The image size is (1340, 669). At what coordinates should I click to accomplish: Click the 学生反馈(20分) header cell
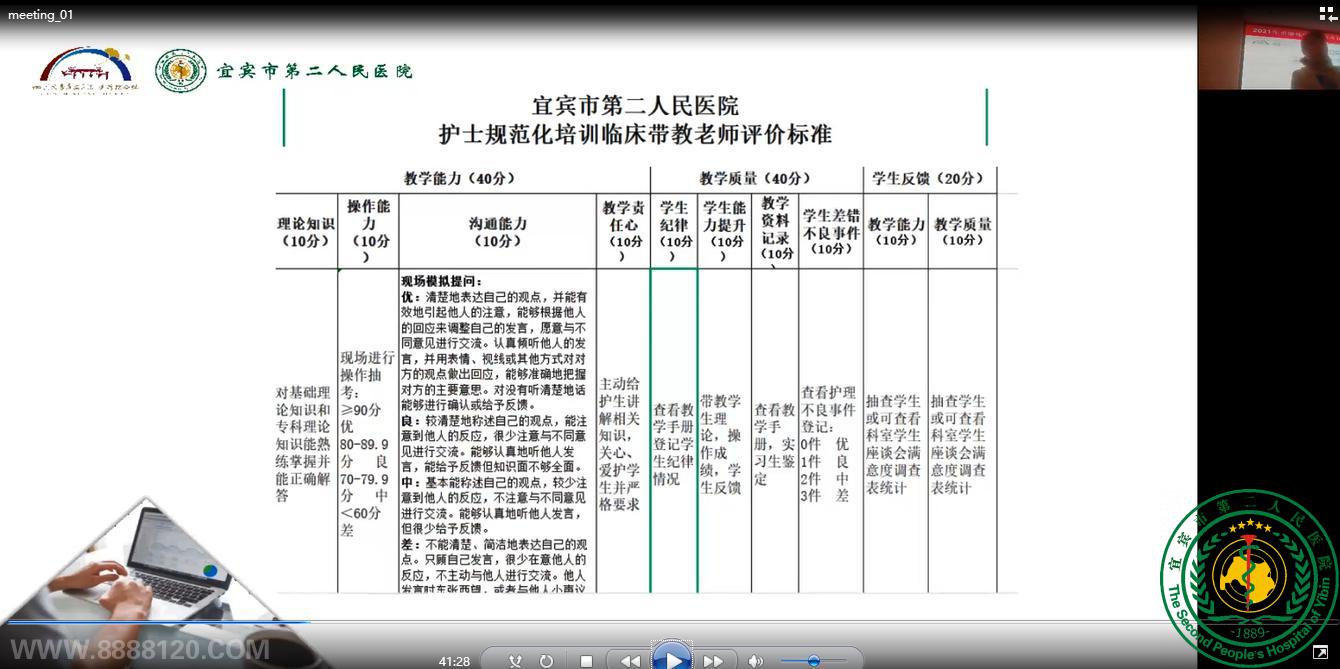coord(929,179)
